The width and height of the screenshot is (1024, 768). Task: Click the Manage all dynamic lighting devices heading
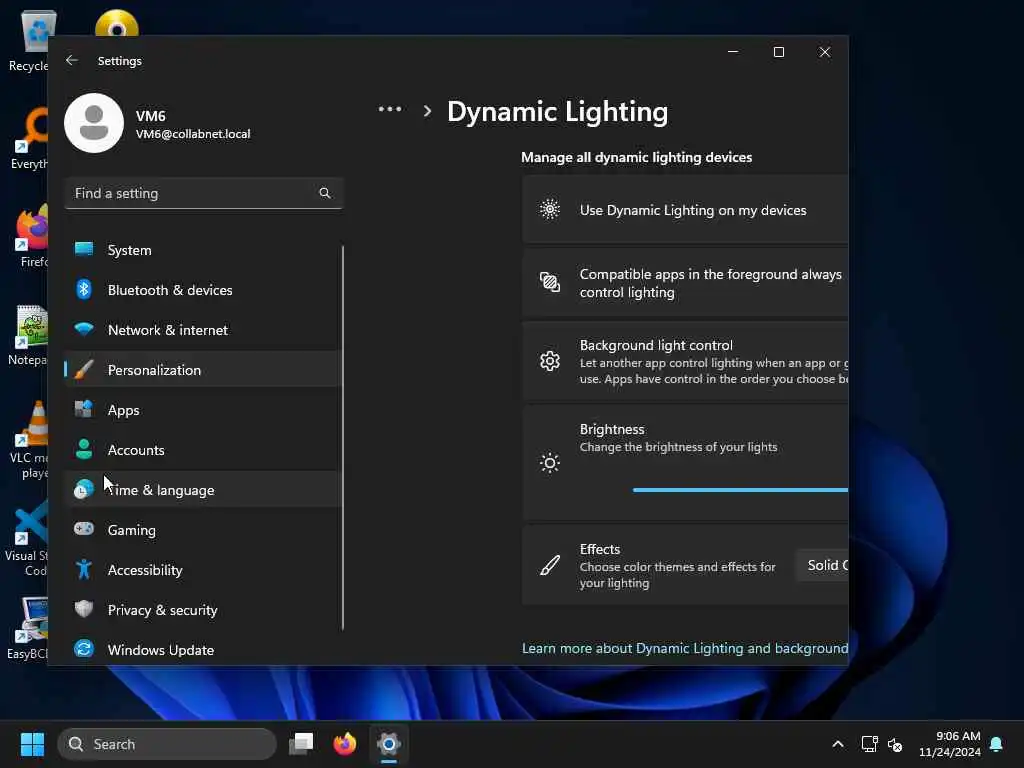click(x=636, y=157)
